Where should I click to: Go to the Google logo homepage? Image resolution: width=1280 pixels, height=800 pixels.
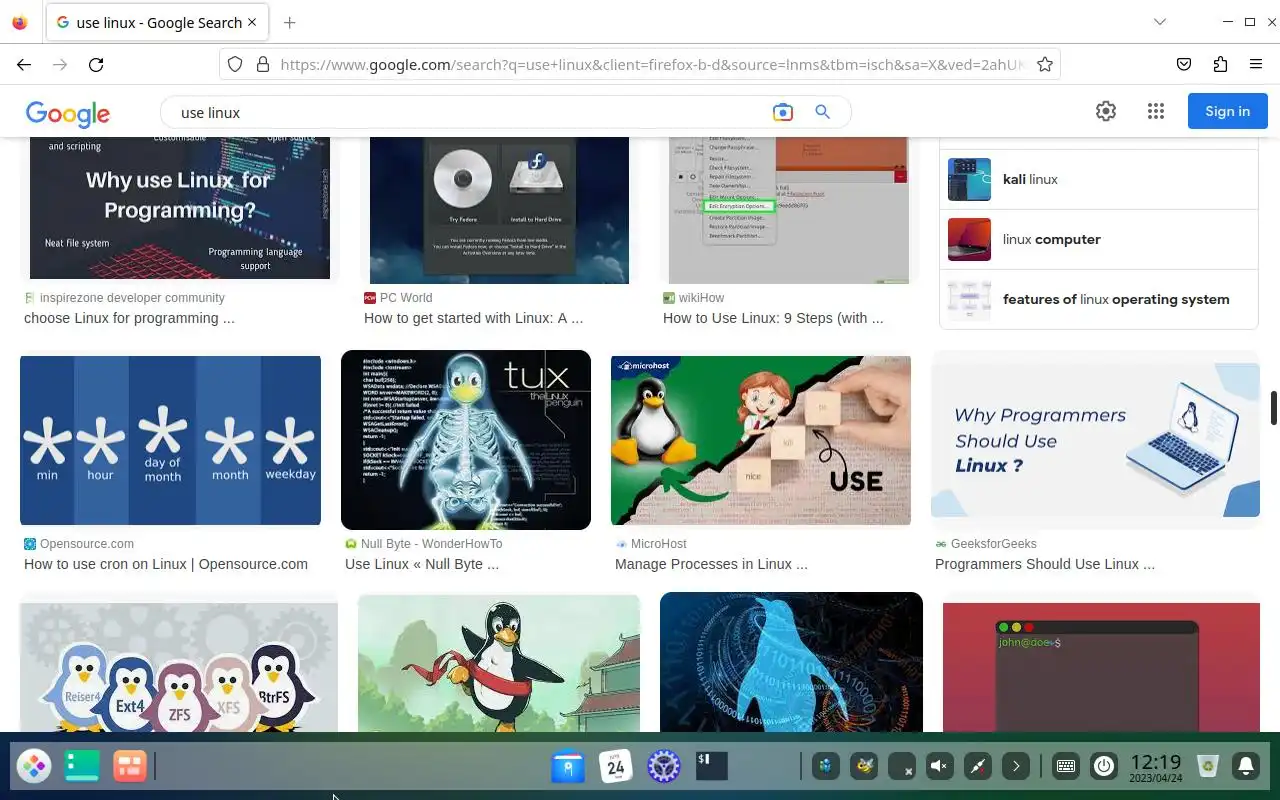tap(68, 113)
